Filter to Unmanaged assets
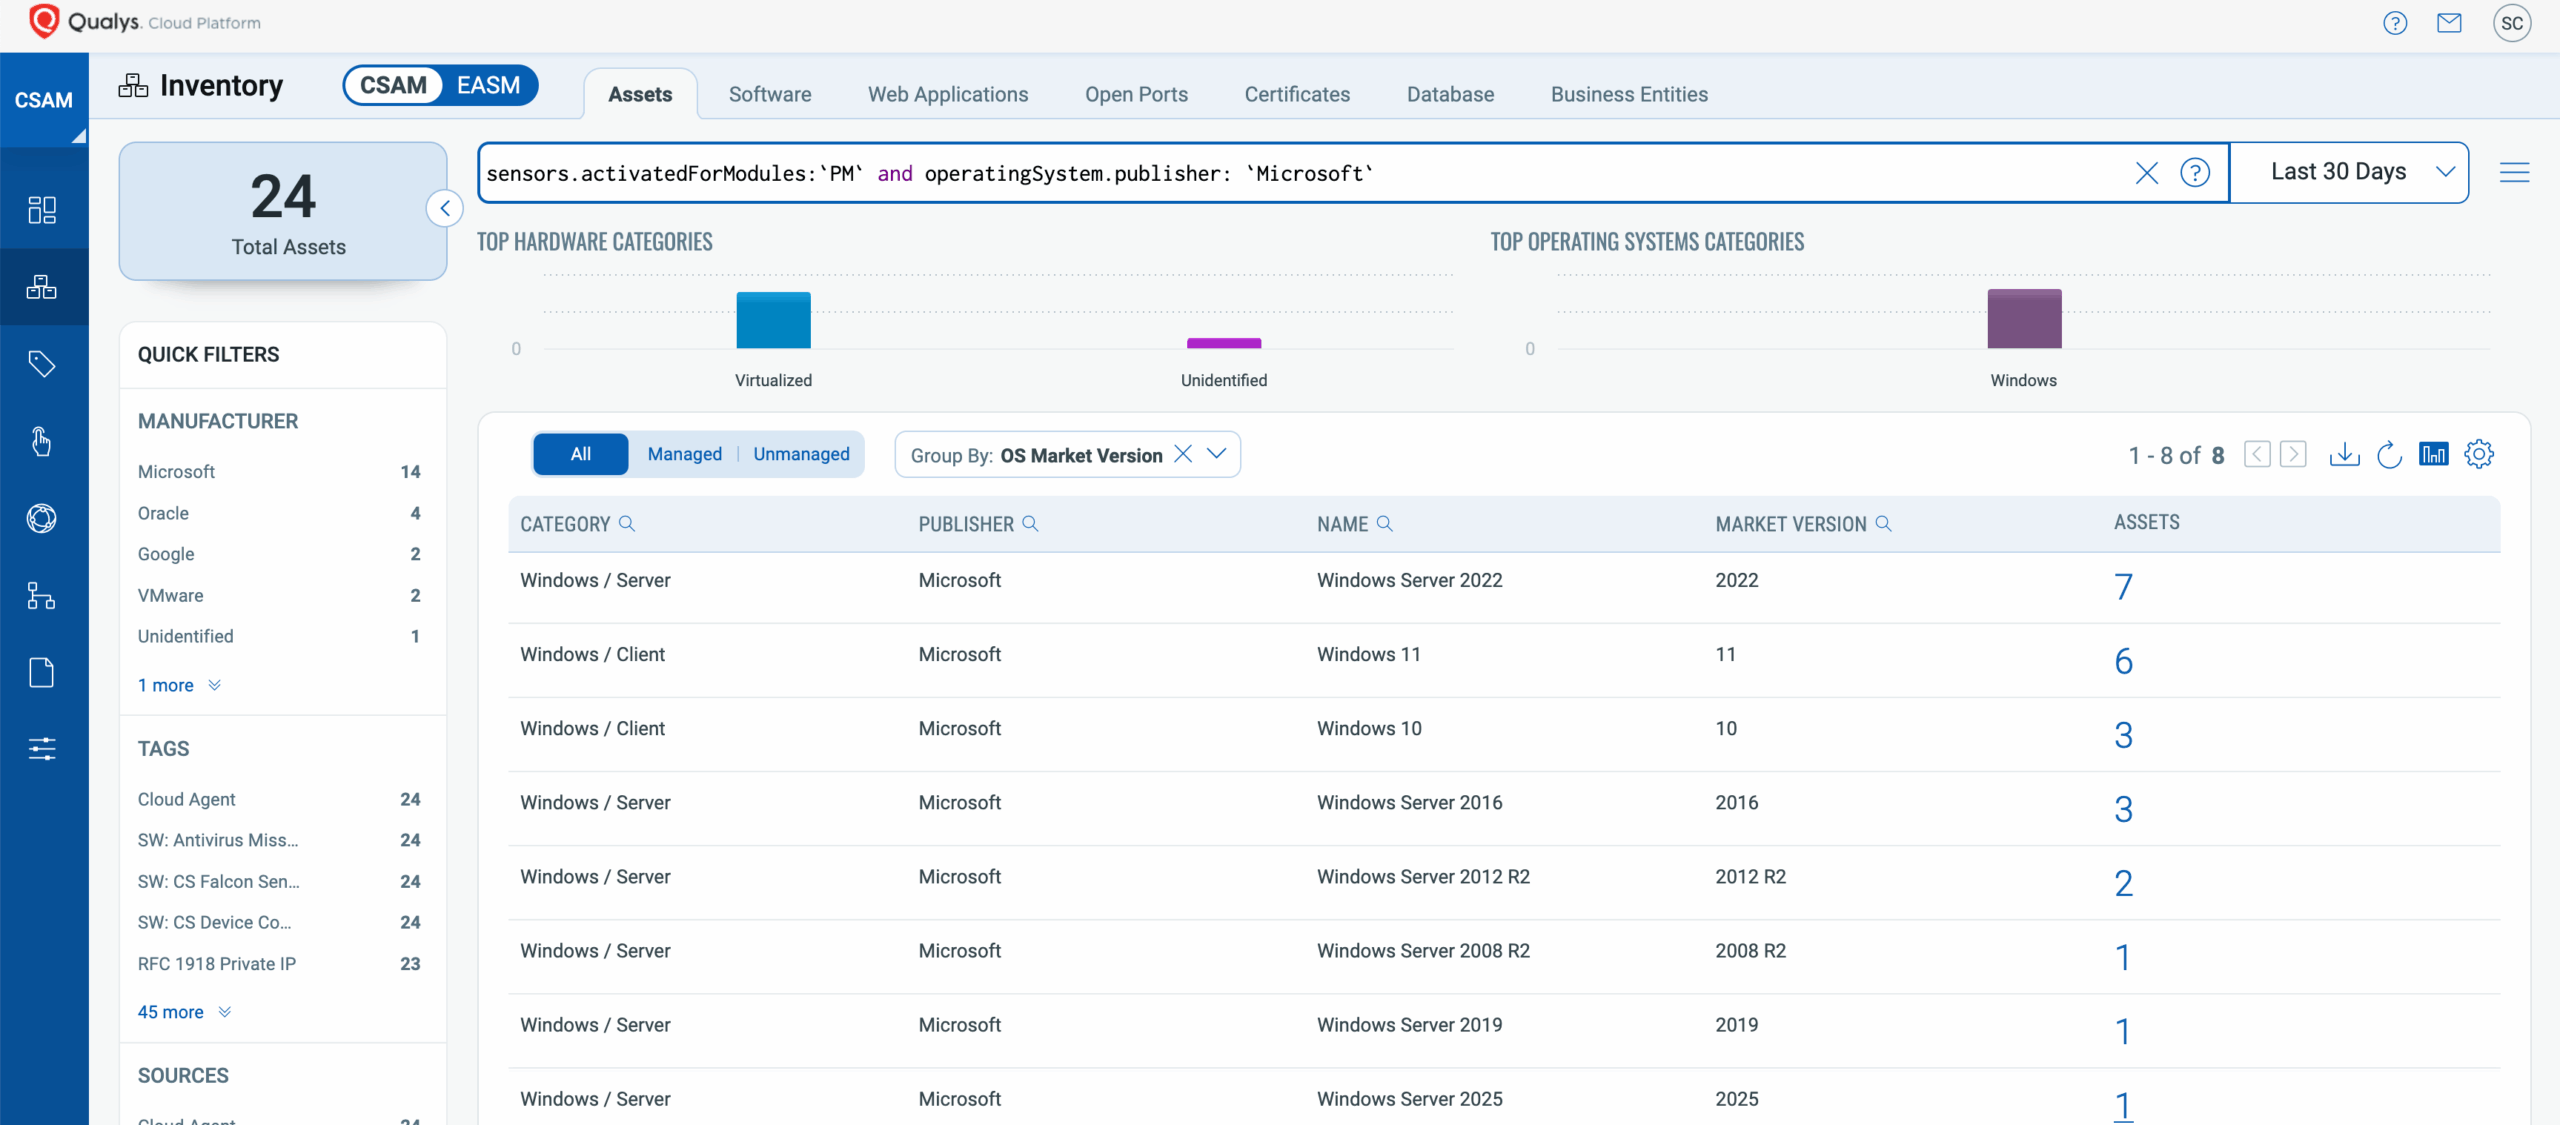This screenshot has width=2560, height=1125. click(801, 454)
